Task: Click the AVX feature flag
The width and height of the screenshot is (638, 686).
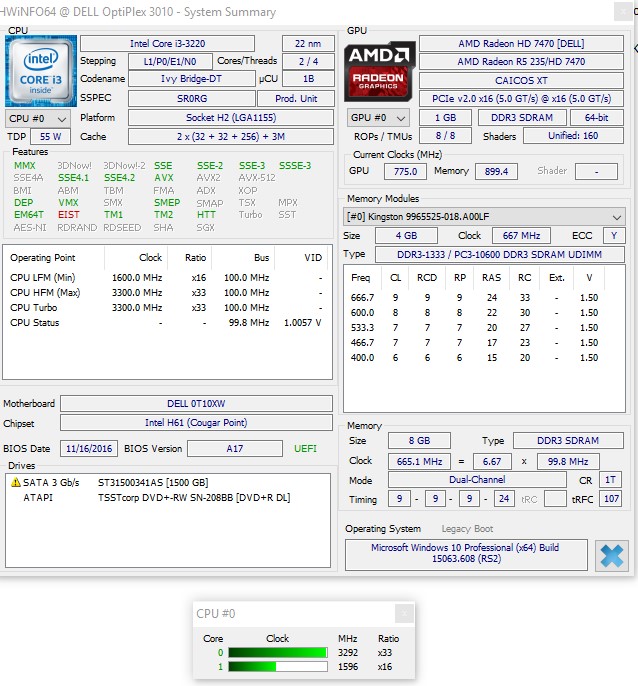Action: point(164,178)
